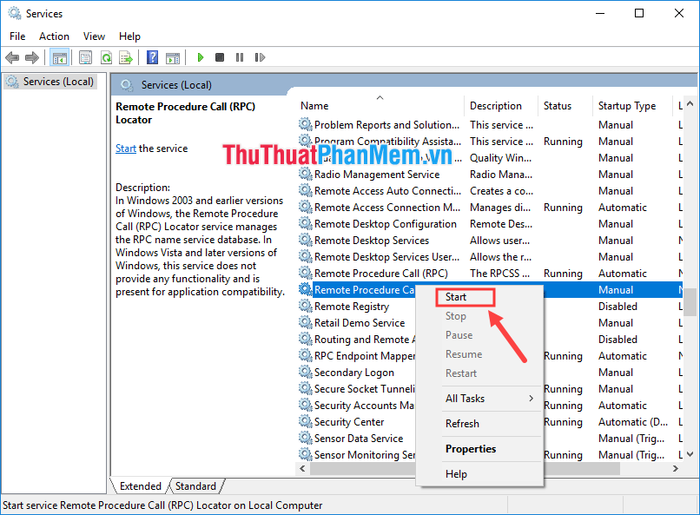
Task: Click the Export List toolbar icon
Action: 125,58
